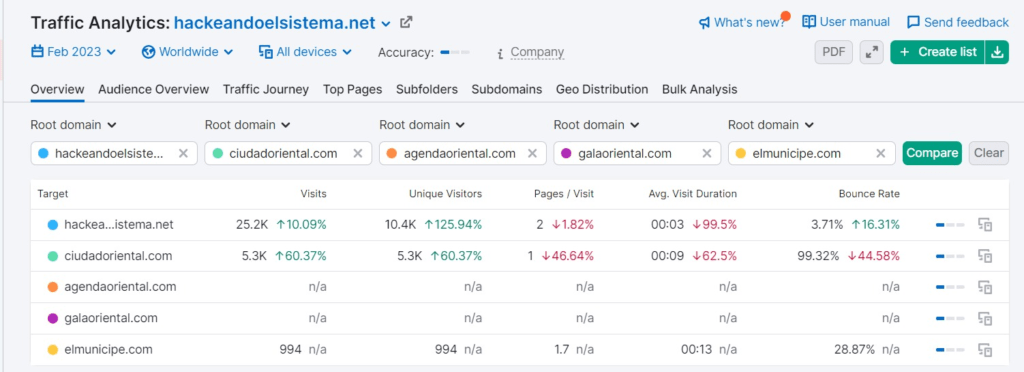Click copy icon in ciudadoriental.com row

[x=985, y=256]
